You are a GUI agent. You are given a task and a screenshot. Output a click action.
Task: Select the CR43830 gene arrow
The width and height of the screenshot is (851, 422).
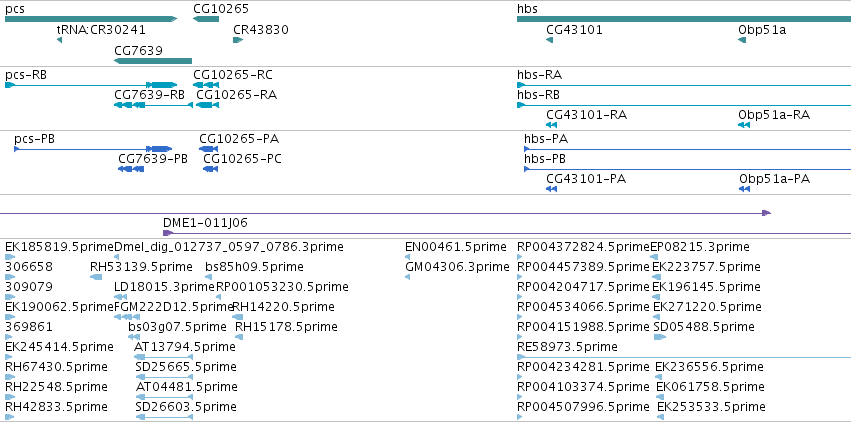[238, 40]
